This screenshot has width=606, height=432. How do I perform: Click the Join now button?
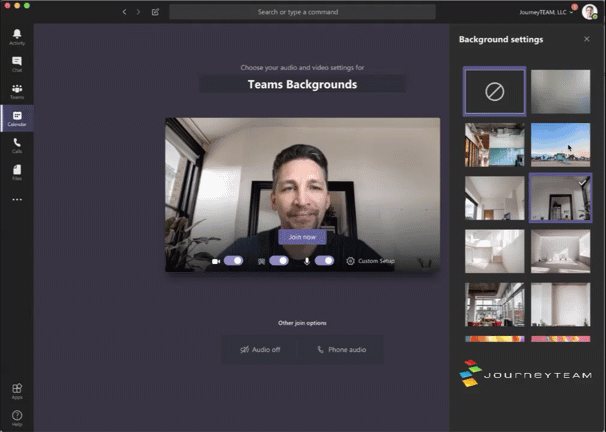click(302, 237)
